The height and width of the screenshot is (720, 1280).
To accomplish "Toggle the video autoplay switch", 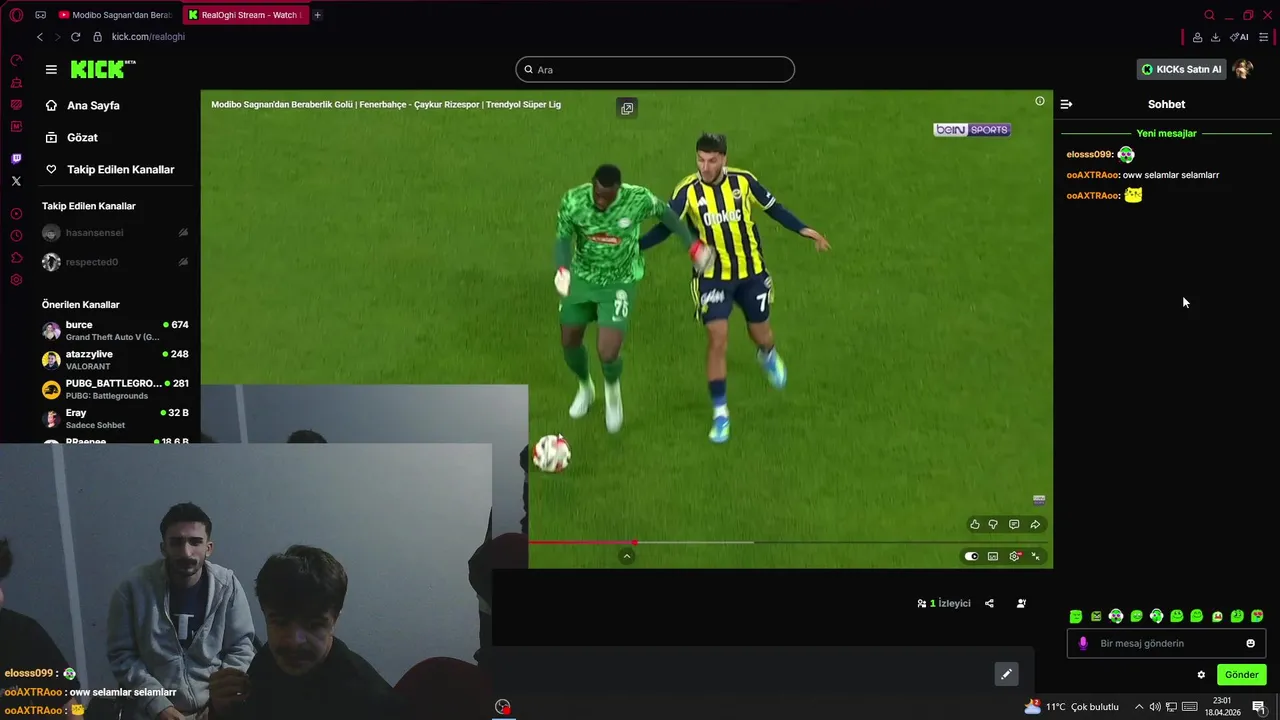I will tap(971, 556).
